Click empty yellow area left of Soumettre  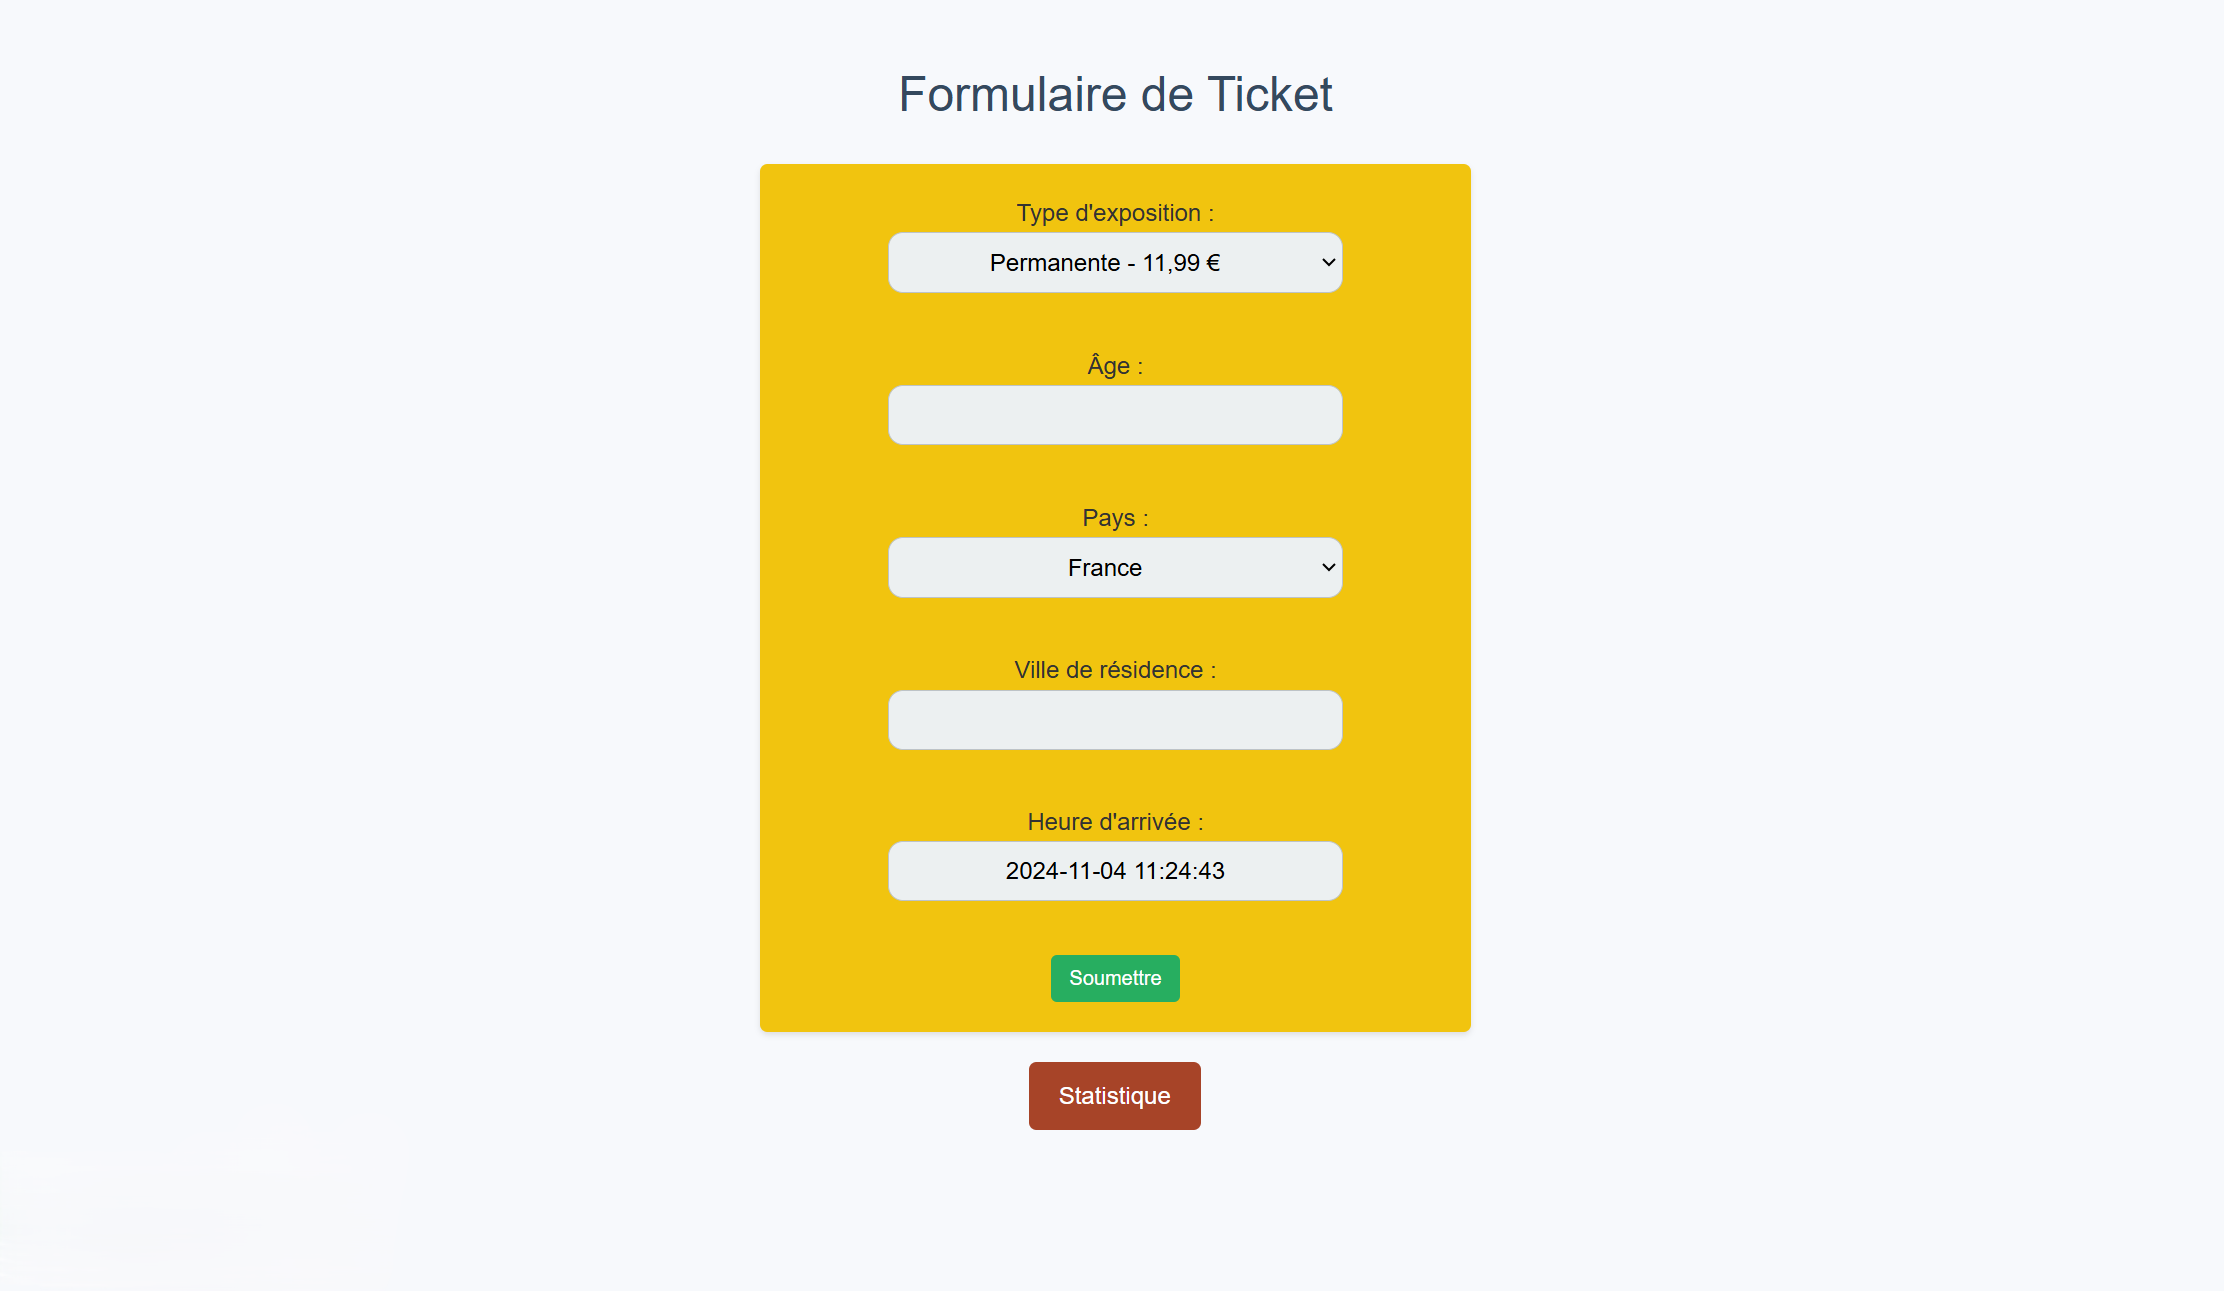click(900, 978)
